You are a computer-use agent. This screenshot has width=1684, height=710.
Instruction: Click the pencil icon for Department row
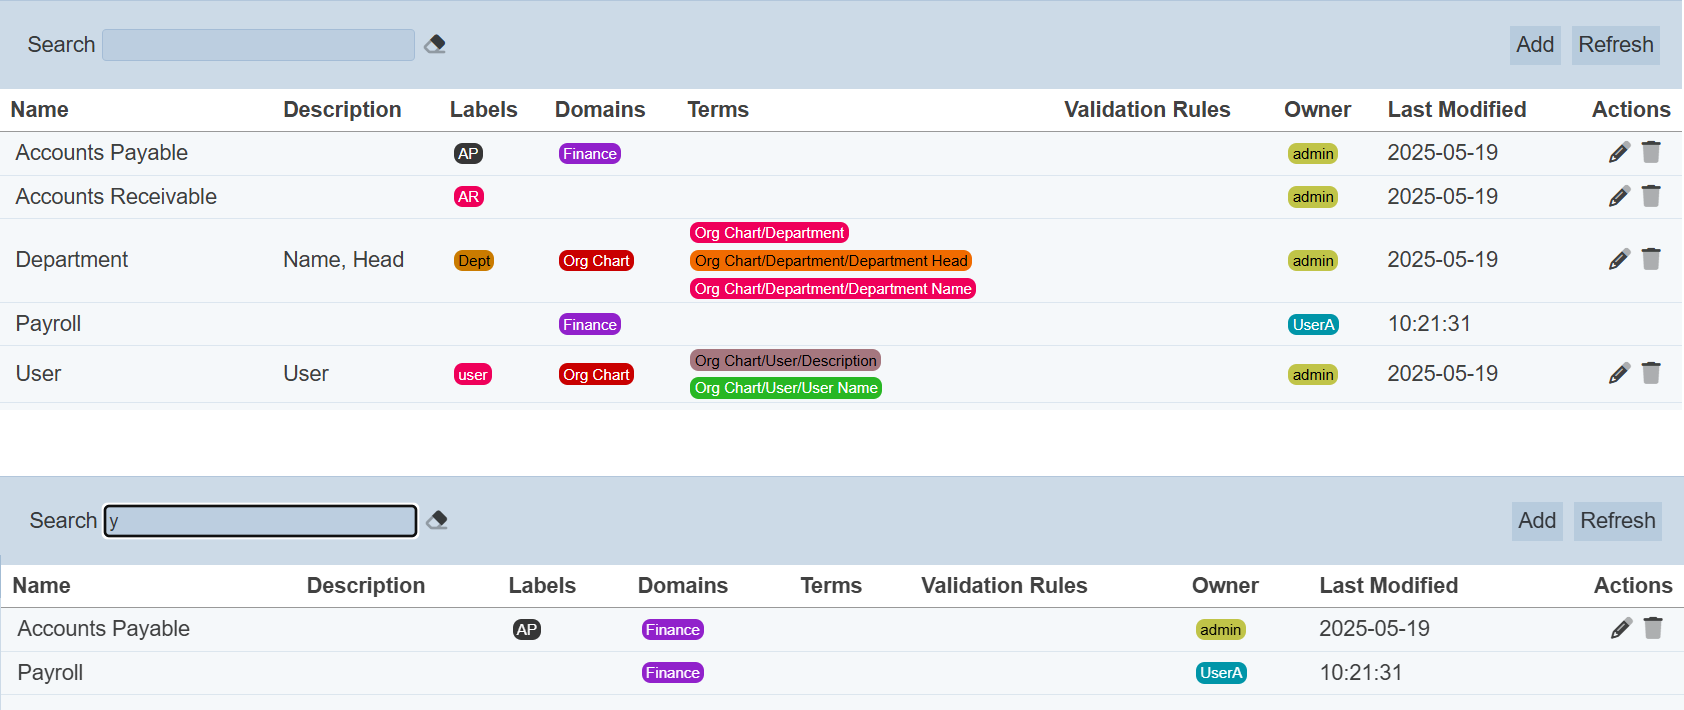coord(1619,260)
